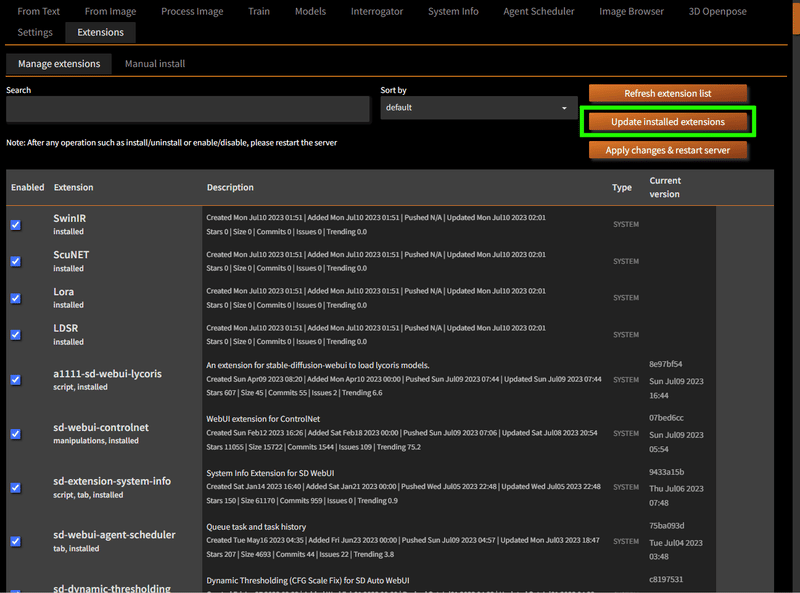
Task: Toggle sd-webui-controlnet enabled checkbox
Action: [x=16, y=434]
